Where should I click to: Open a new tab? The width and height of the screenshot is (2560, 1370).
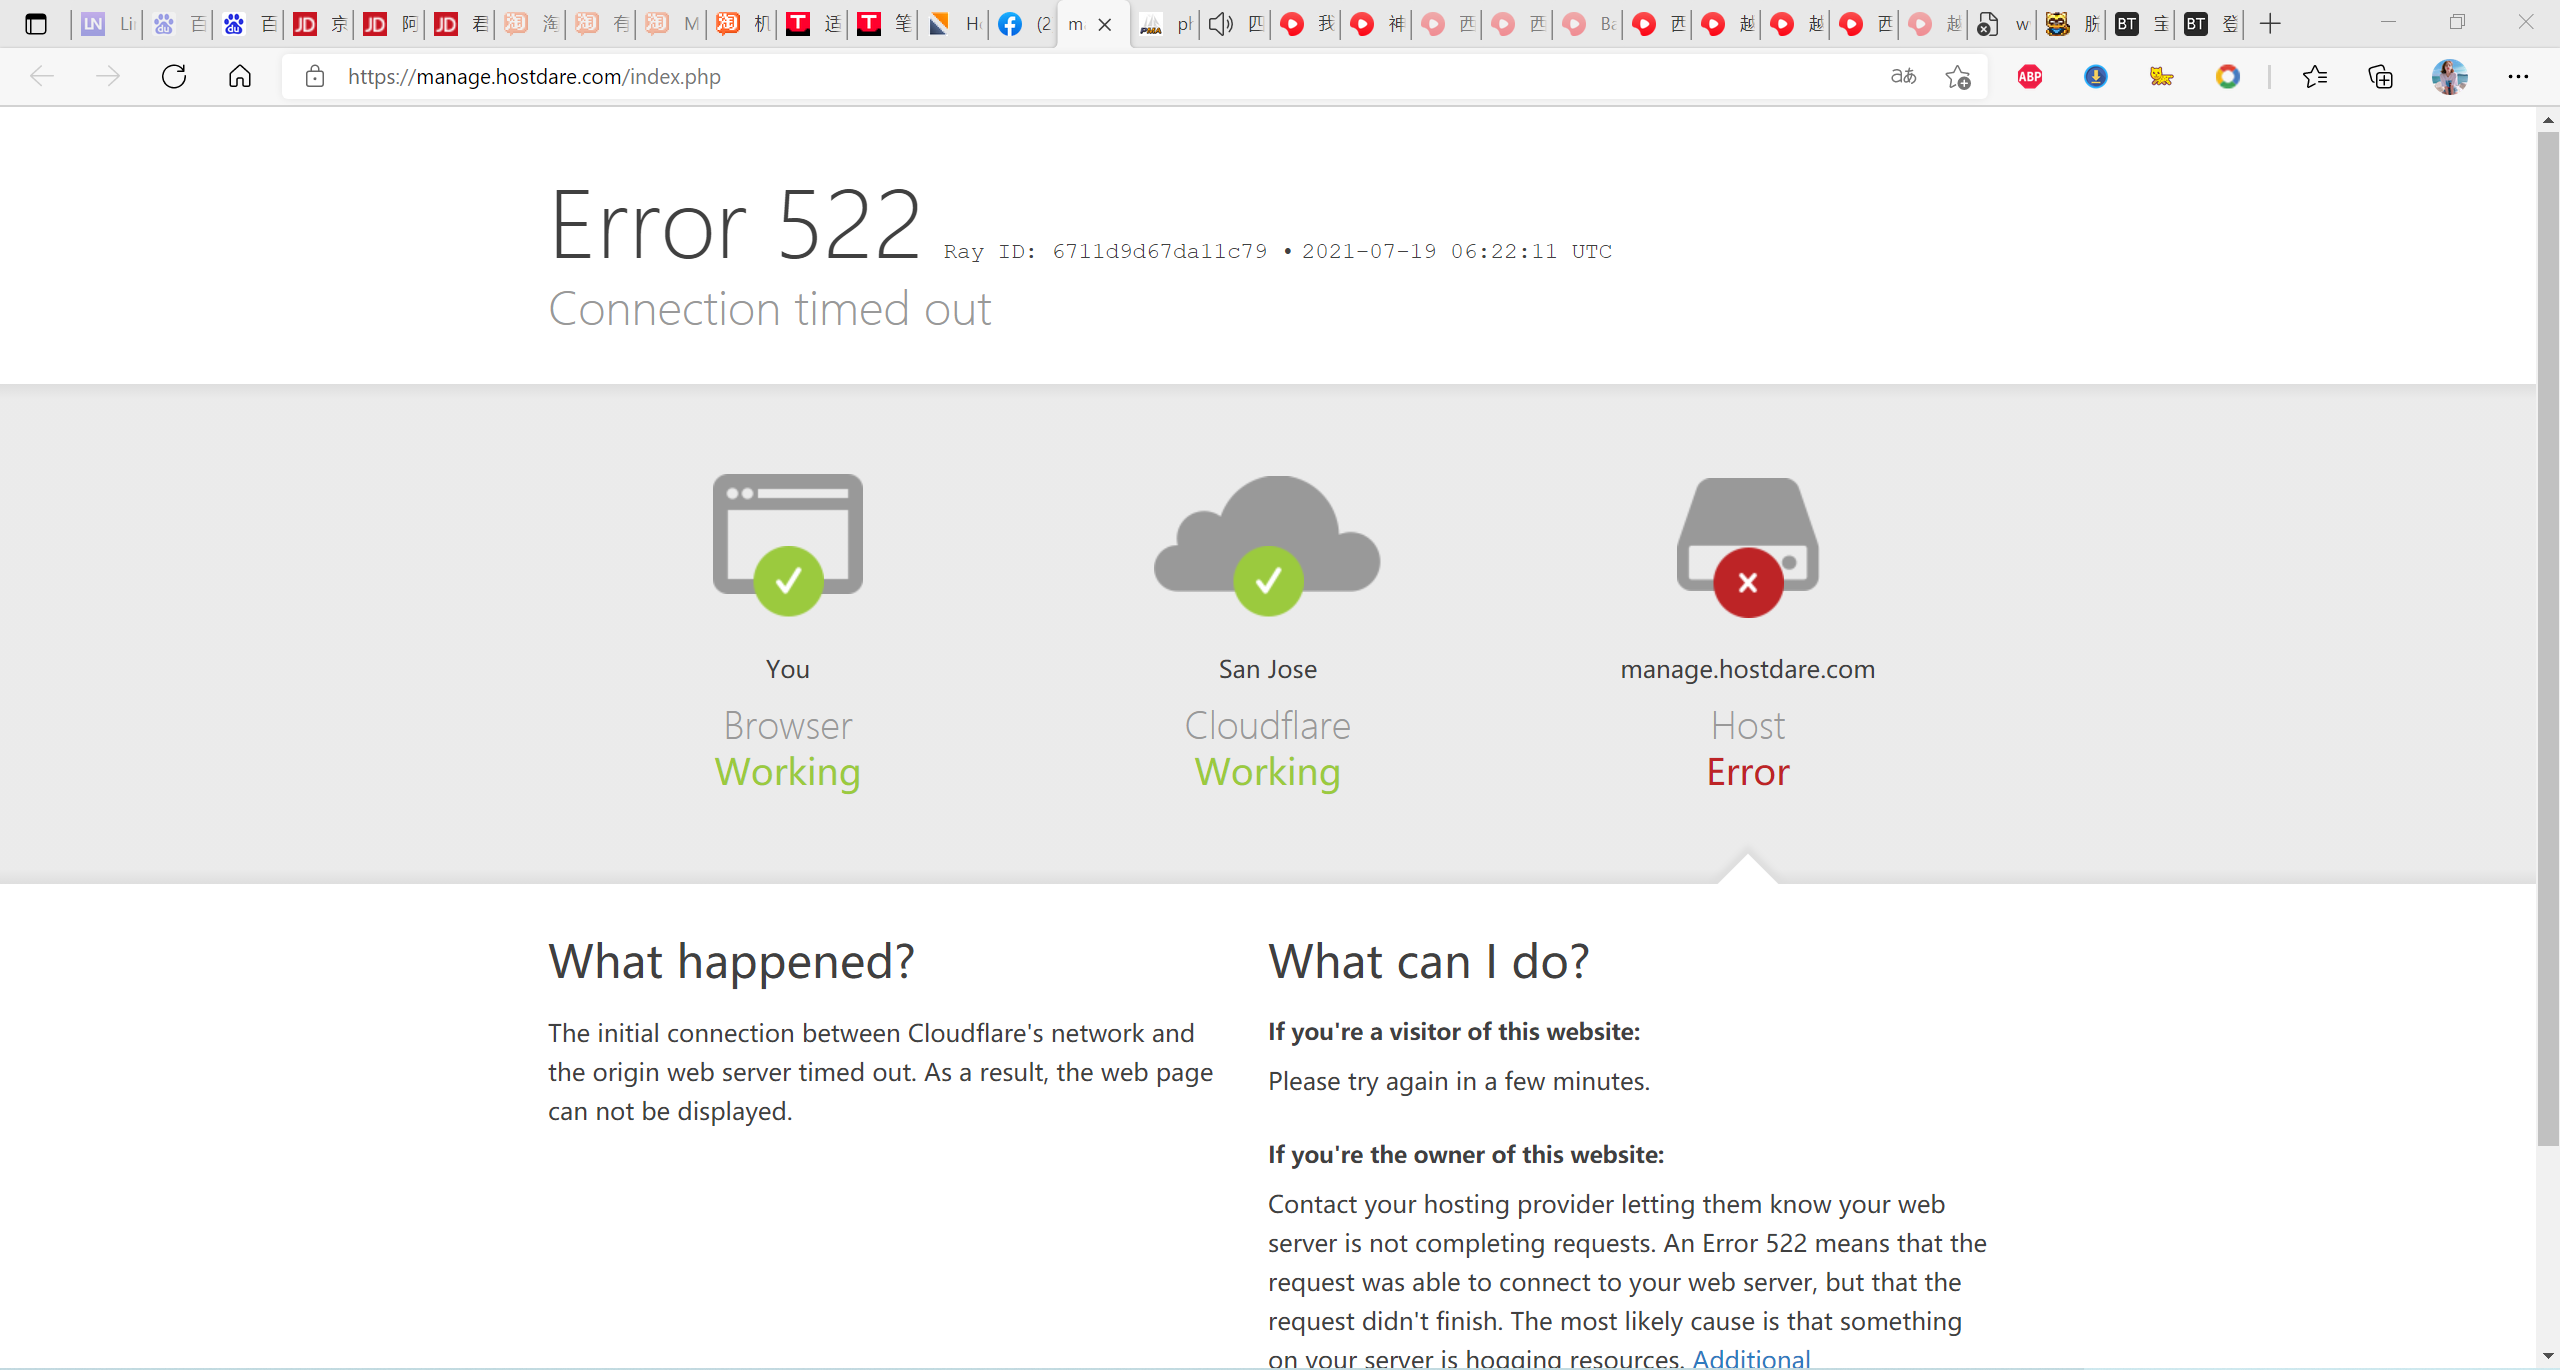click(2270, 24)
